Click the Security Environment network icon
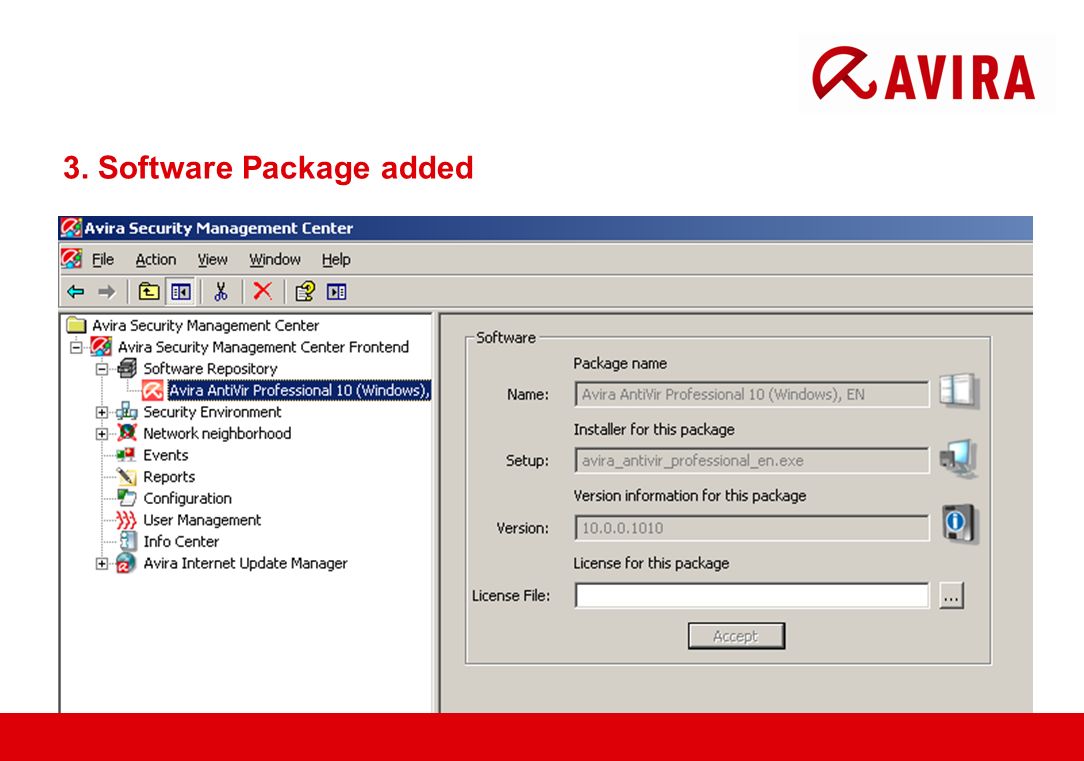This screenshot has height=761, width=1084. tap(127, 412)
